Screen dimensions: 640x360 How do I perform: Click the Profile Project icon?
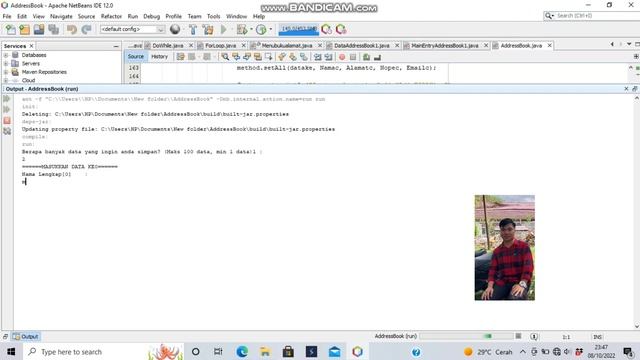pos(261,29)
